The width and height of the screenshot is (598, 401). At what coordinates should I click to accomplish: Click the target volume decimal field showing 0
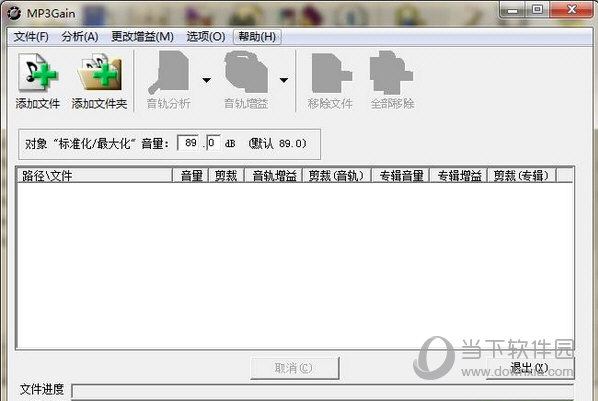click(x=213, y=143)
